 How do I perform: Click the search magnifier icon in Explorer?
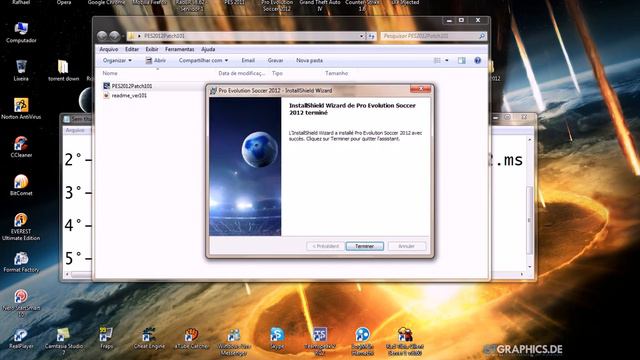click(x=482, y=36)
